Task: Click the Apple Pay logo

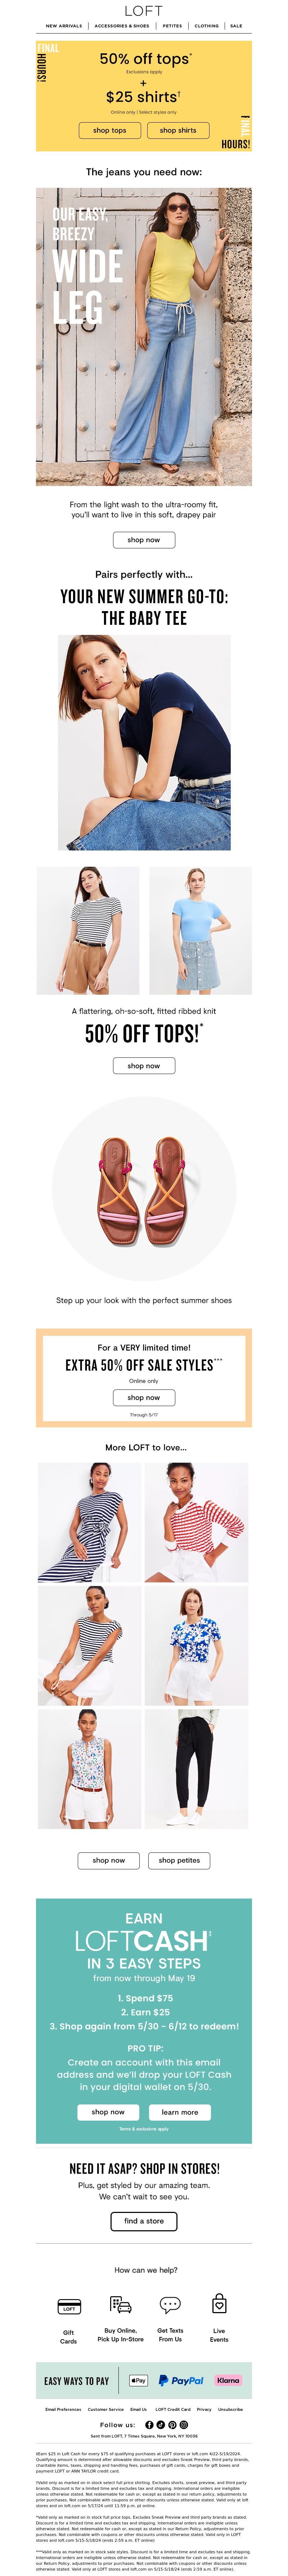Action: point(139,2380)
